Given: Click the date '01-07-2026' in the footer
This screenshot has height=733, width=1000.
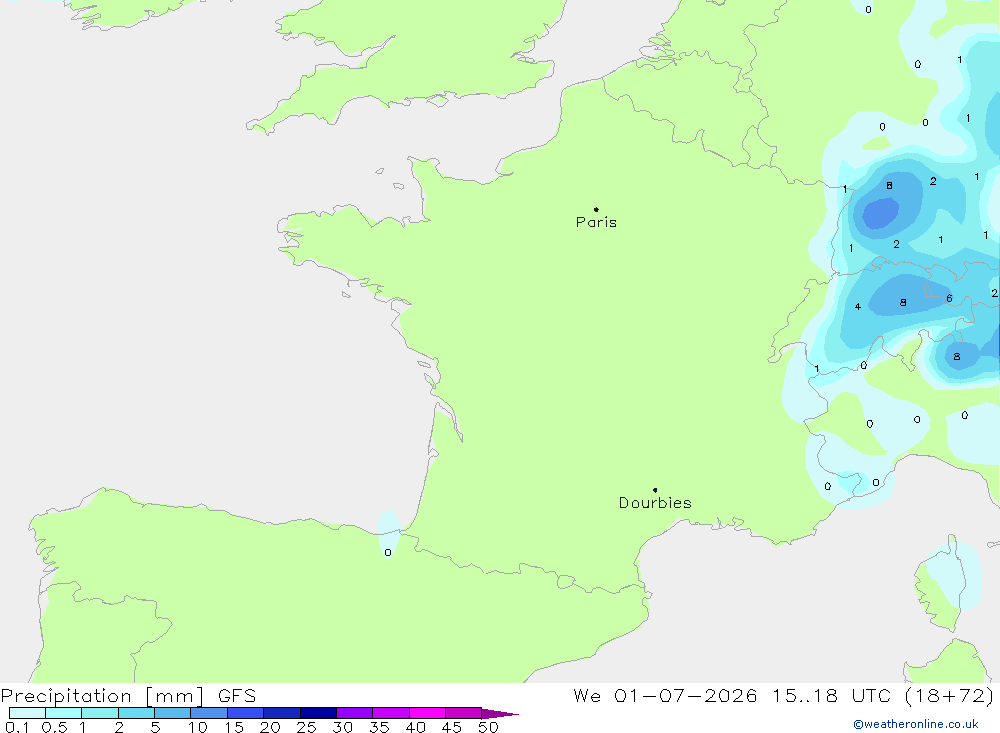Looking at the screenshot, I should pyautogui.click(x=686, y=696).
